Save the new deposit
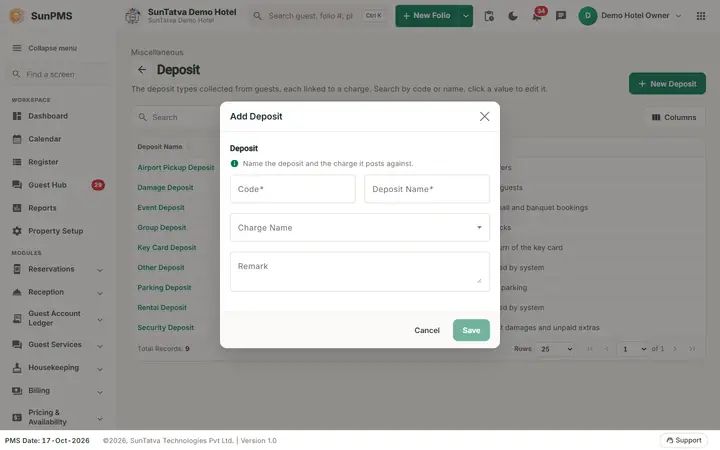720x450 pixels. 471,330
